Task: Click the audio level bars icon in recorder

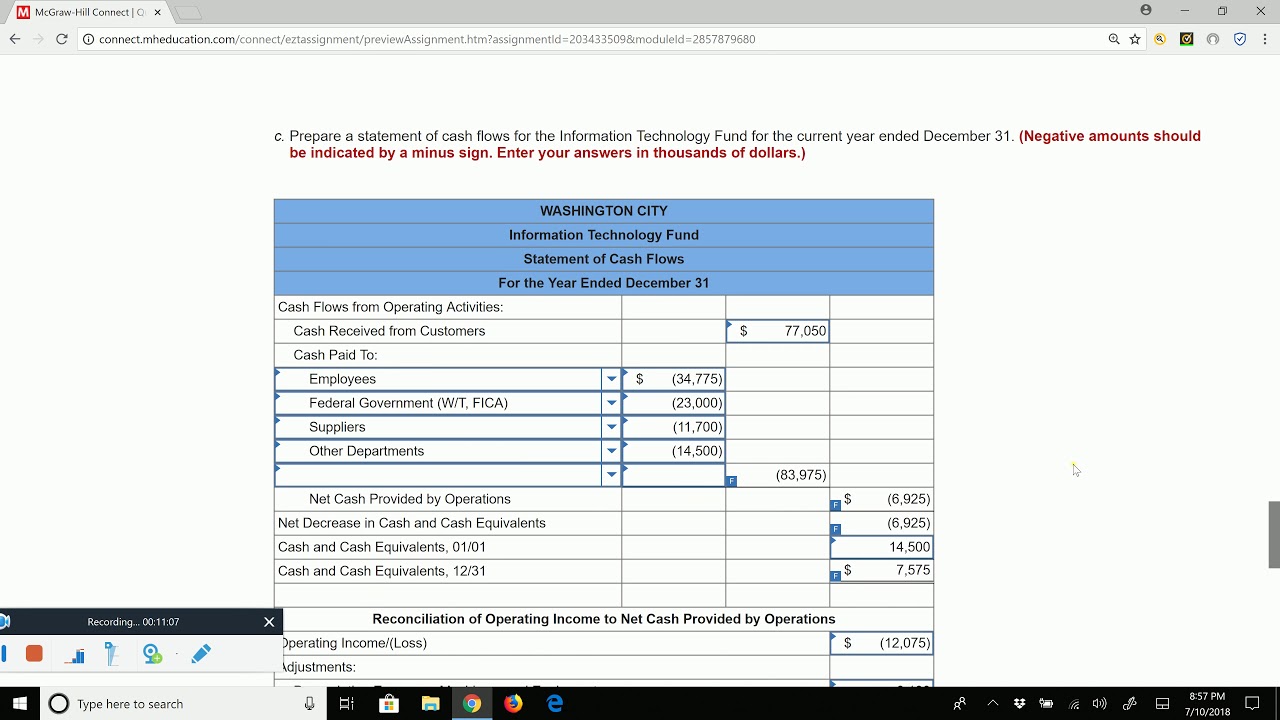Action: point(75,654)
